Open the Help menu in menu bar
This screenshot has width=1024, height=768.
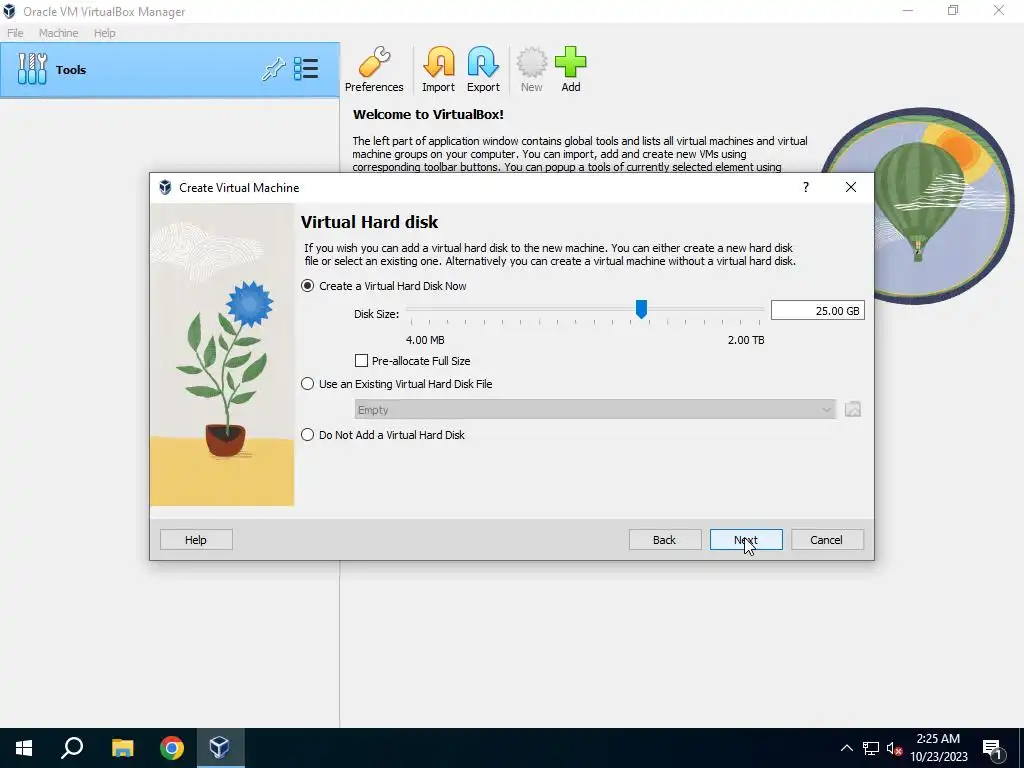(x=104, y=33)
